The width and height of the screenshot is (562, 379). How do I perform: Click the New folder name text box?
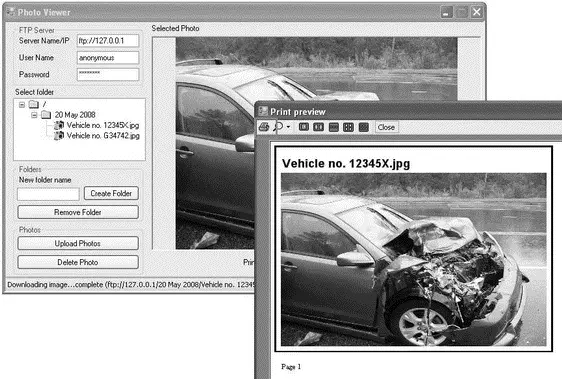[x=48, y=194]
